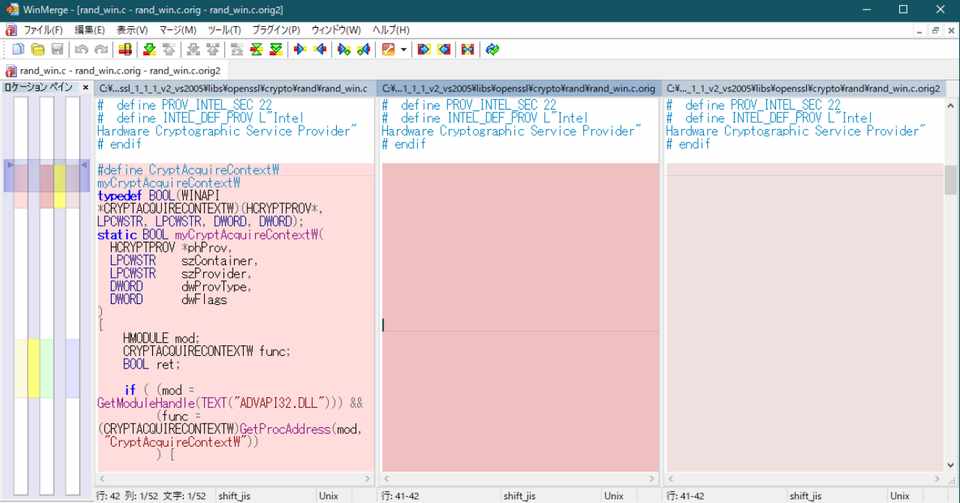Open the マージ(M) menu
This screenshot has width=960, height=503.
(178, 30)
